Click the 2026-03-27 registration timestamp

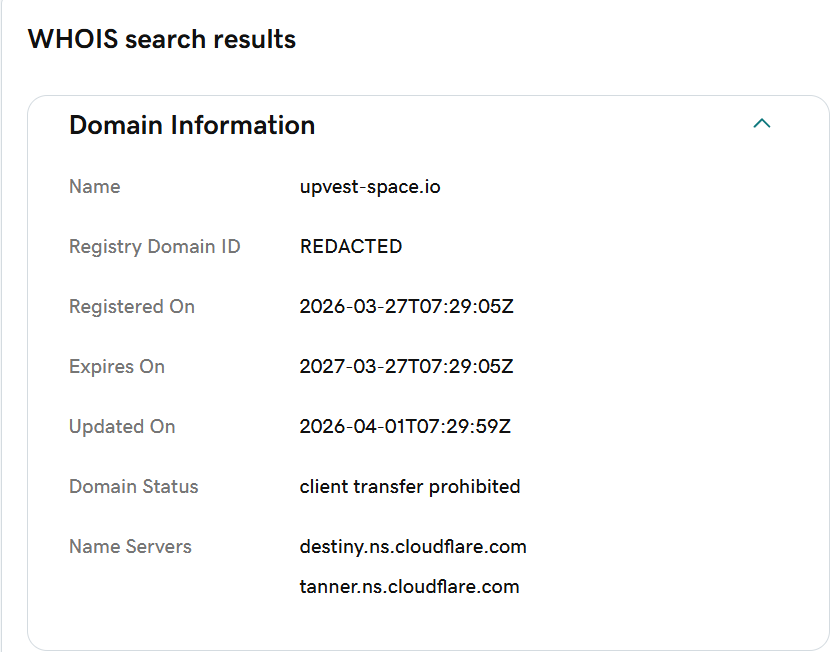(406, 307)
